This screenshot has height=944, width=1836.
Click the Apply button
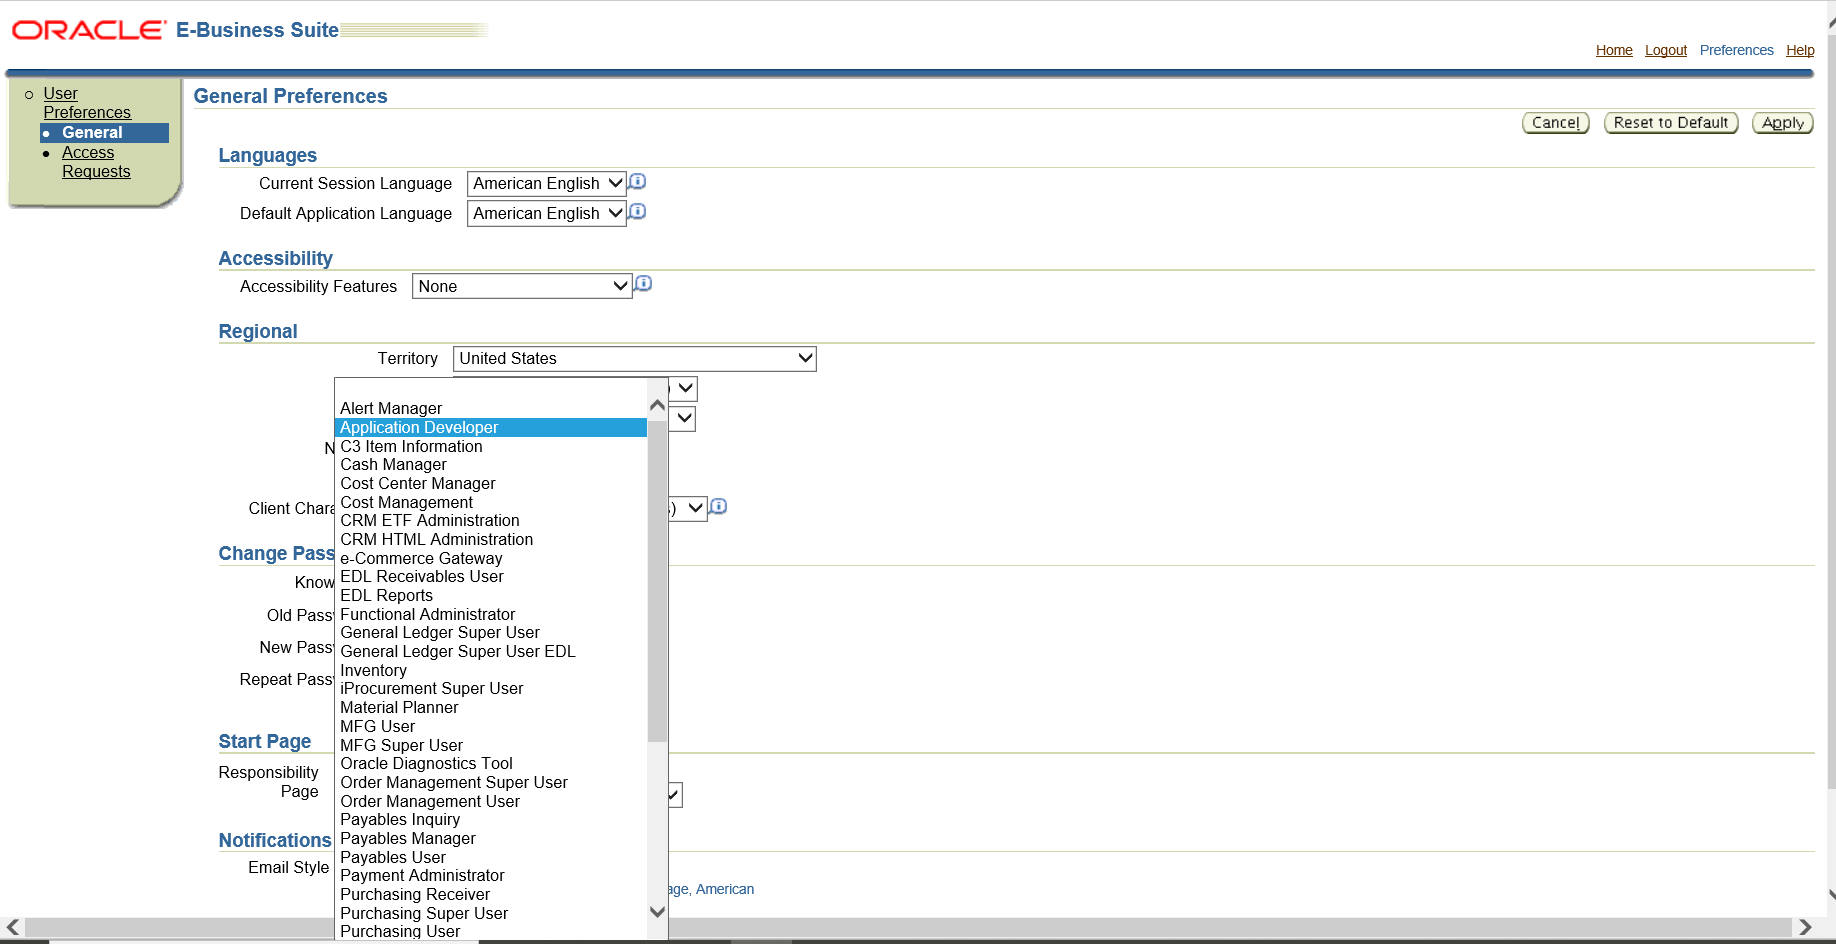[1782, 123]
